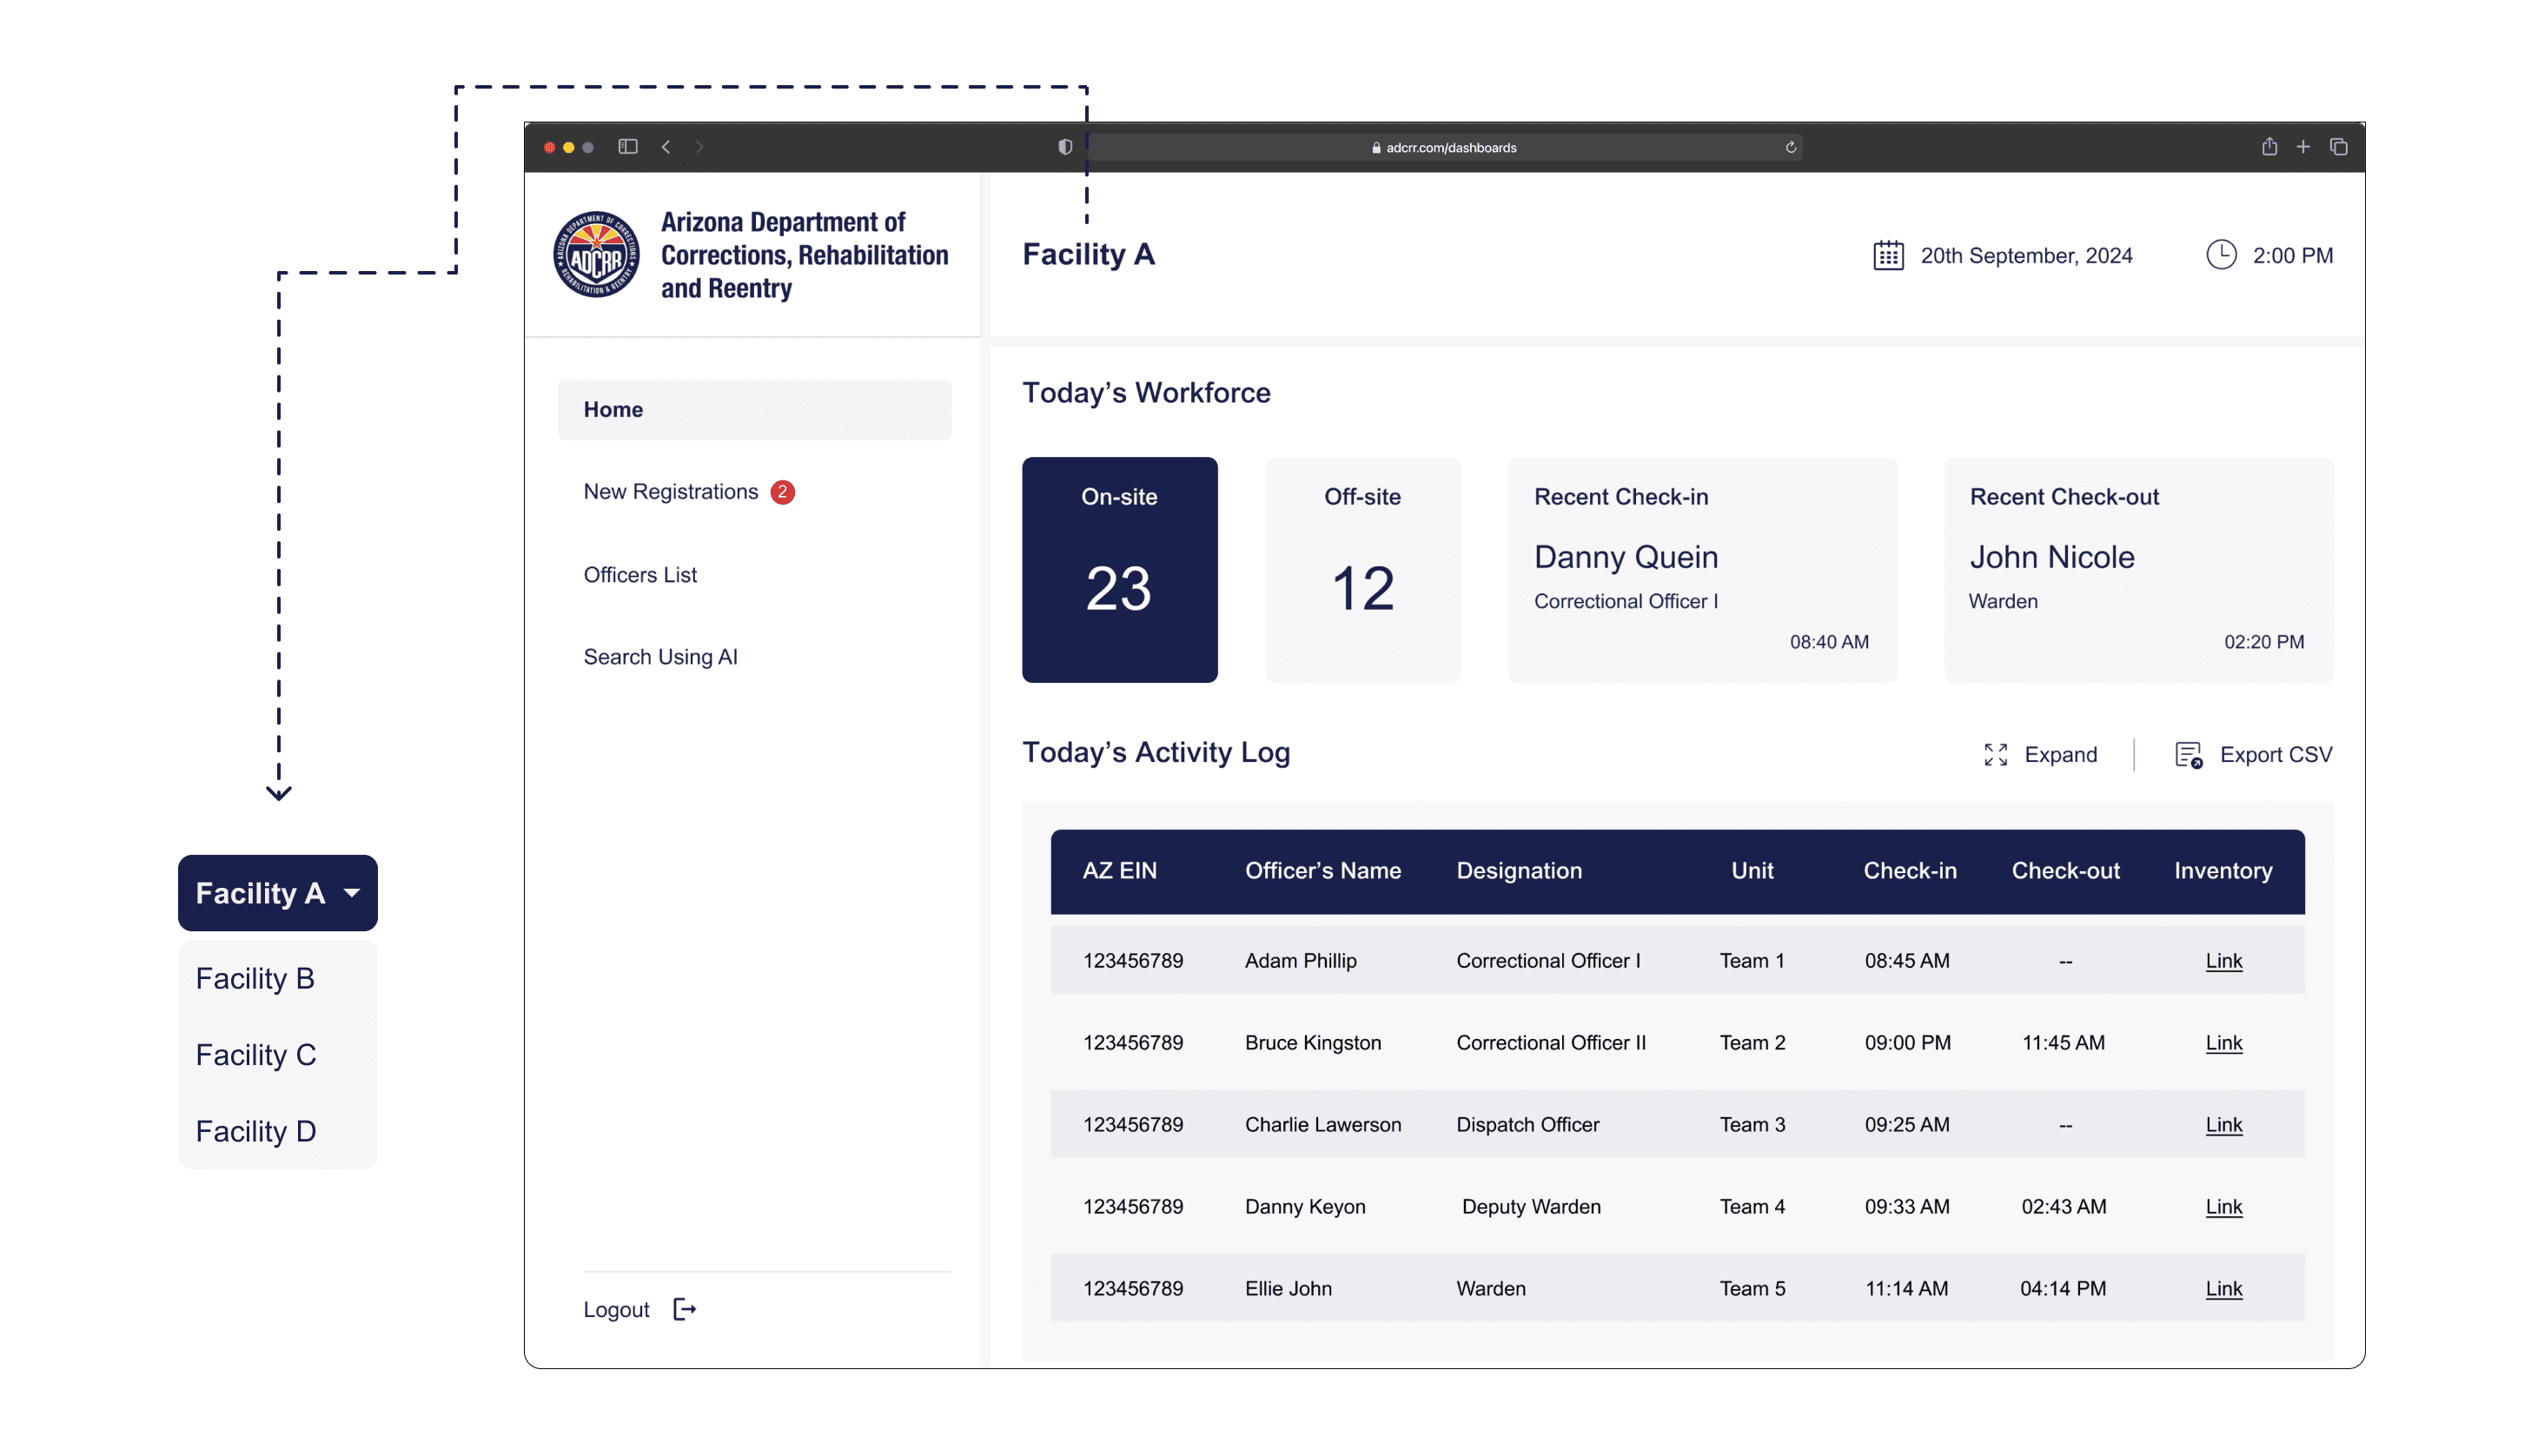Open Search Using AI menu item
This screenshot has height=1456, width=2544.
[x=660, y=657]
